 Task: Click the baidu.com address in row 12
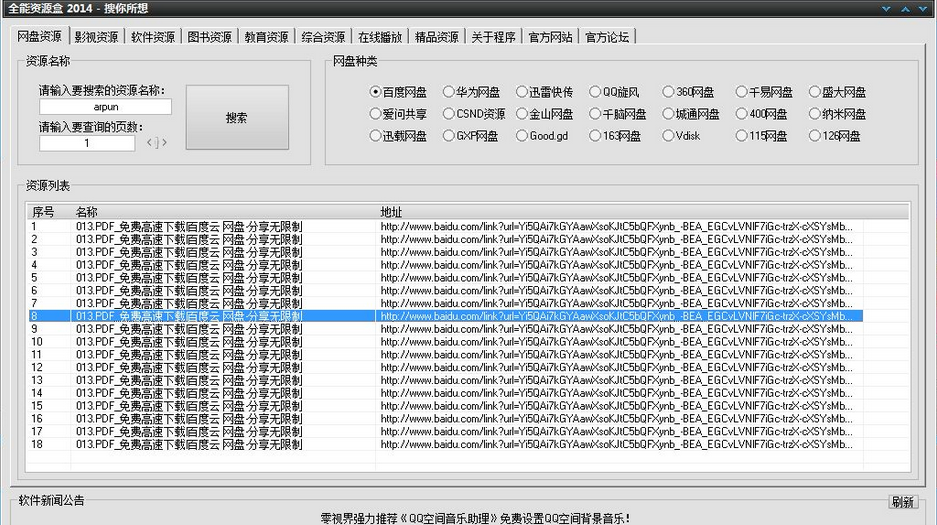click(x=617, y=367)
